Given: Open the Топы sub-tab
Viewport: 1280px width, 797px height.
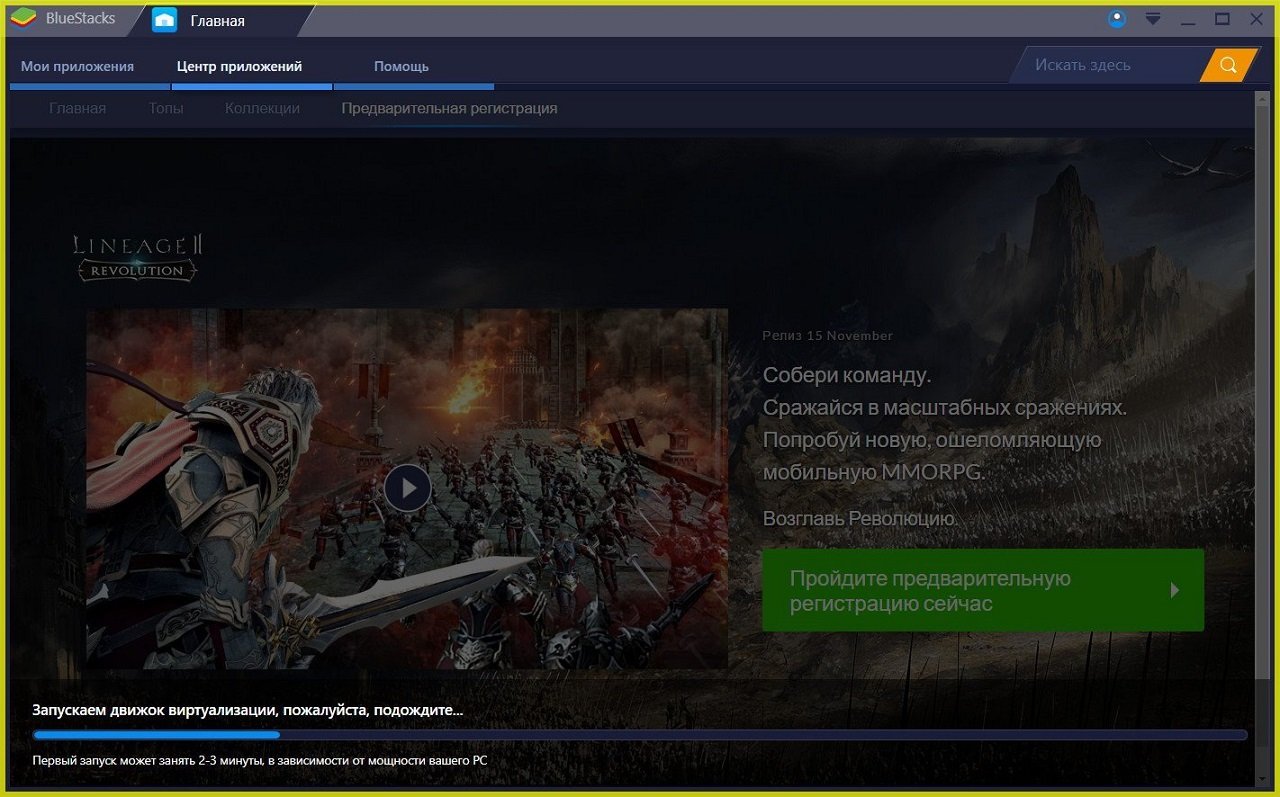Looking at the screenshot, I should tap(166, 108).
